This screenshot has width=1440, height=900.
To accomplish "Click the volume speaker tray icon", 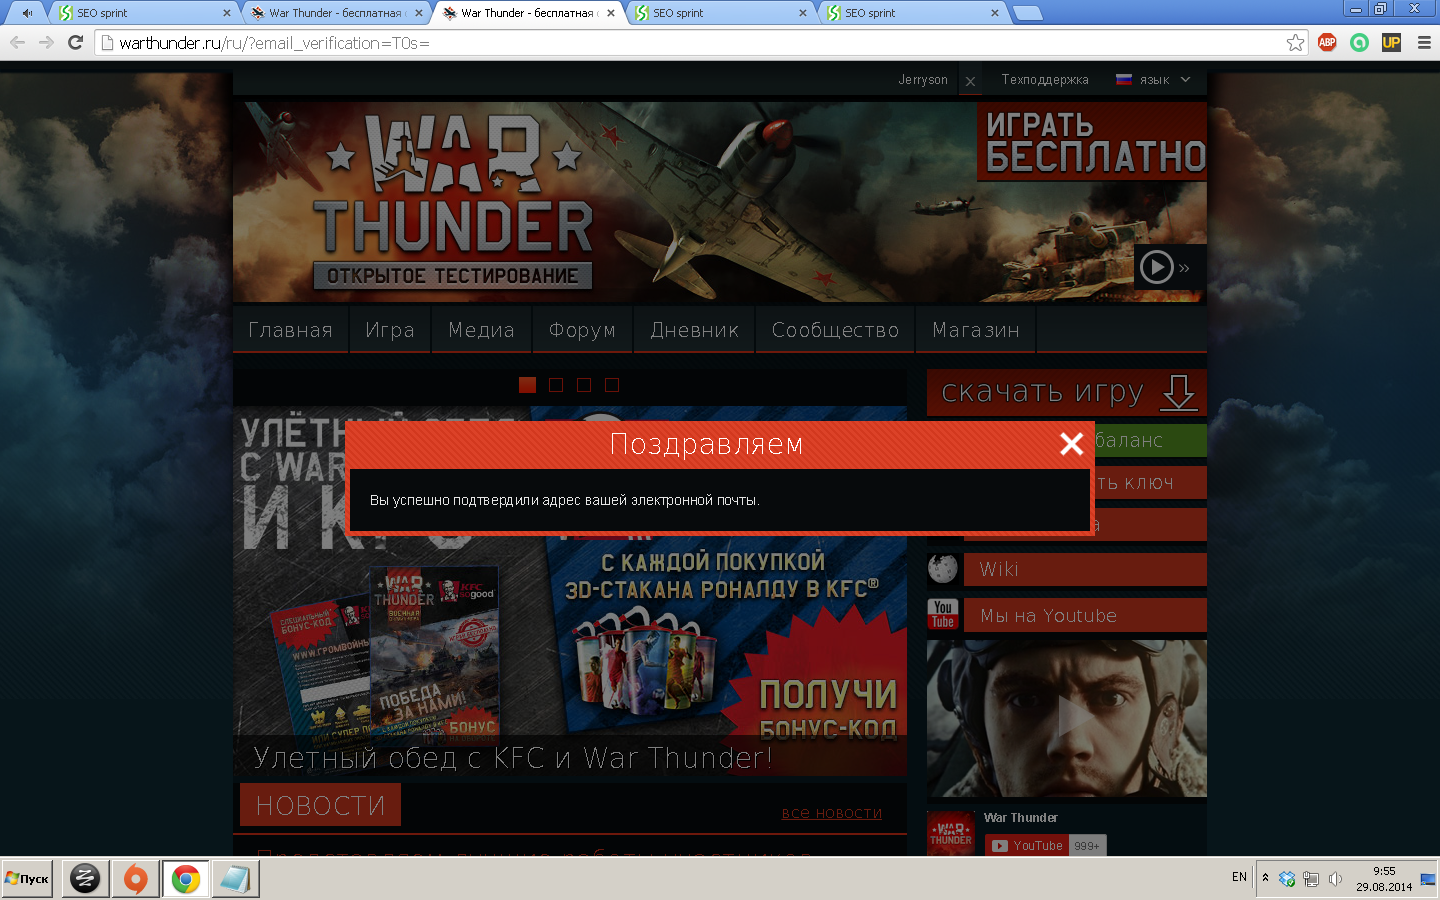I will tap(1335, 879).
